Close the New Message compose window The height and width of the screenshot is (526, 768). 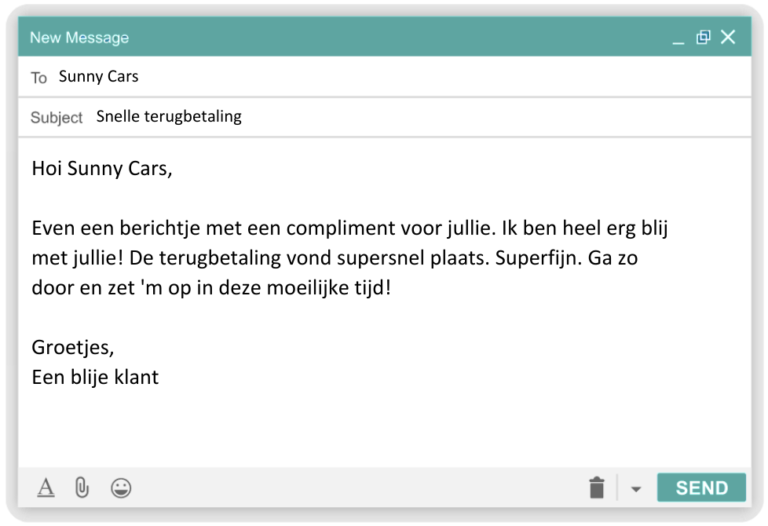(728, 37)
